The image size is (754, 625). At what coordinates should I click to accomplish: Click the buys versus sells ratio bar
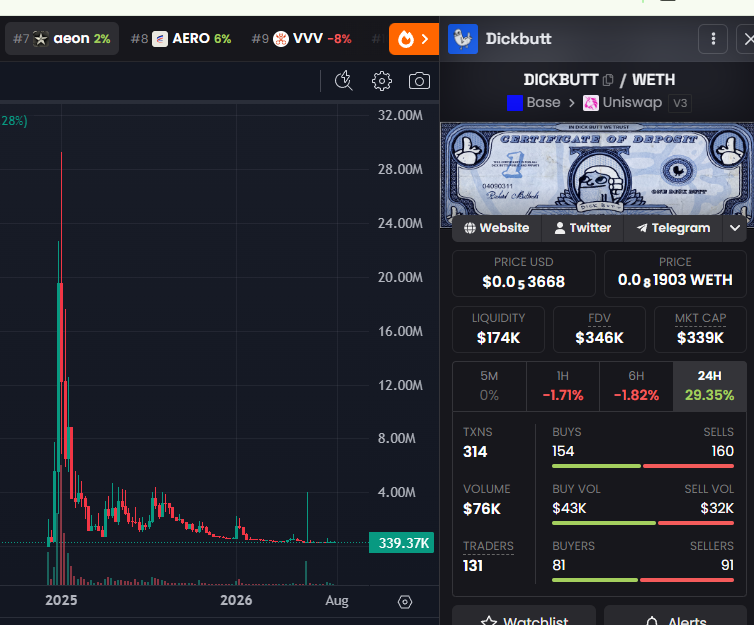click(643, 466)
